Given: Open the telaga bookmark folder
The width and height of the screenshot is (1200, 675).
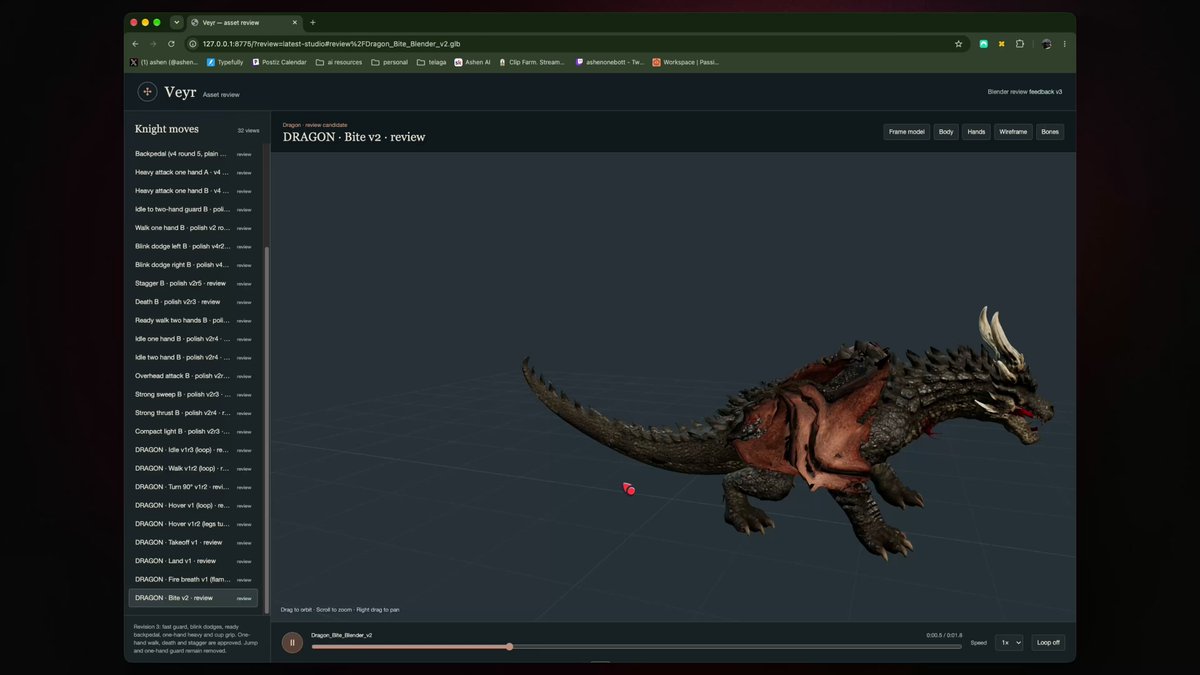Looking at the screenshot, I should (x=431, y=62).
